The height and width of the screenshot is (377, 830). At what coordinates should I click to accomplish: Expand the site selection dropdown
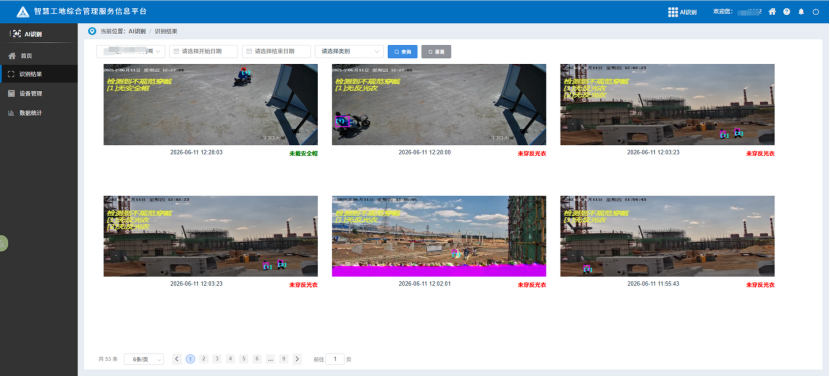(131, 51)
